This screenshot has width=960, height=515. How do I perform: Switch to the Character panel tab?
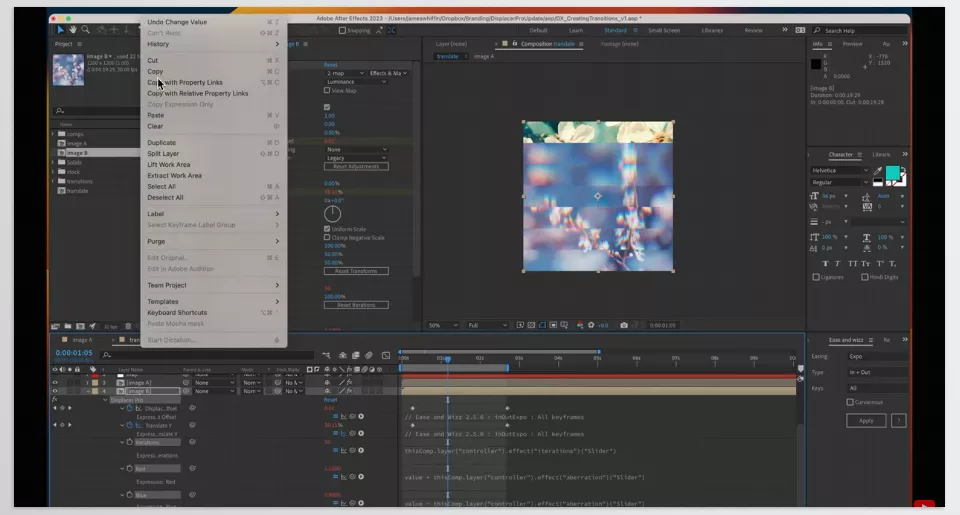pos(841,154)
